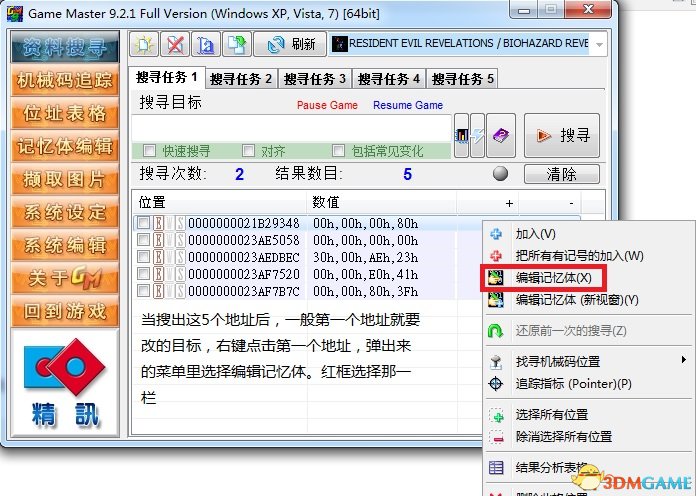Click the 搜寻 search button

tap(562, 135)
